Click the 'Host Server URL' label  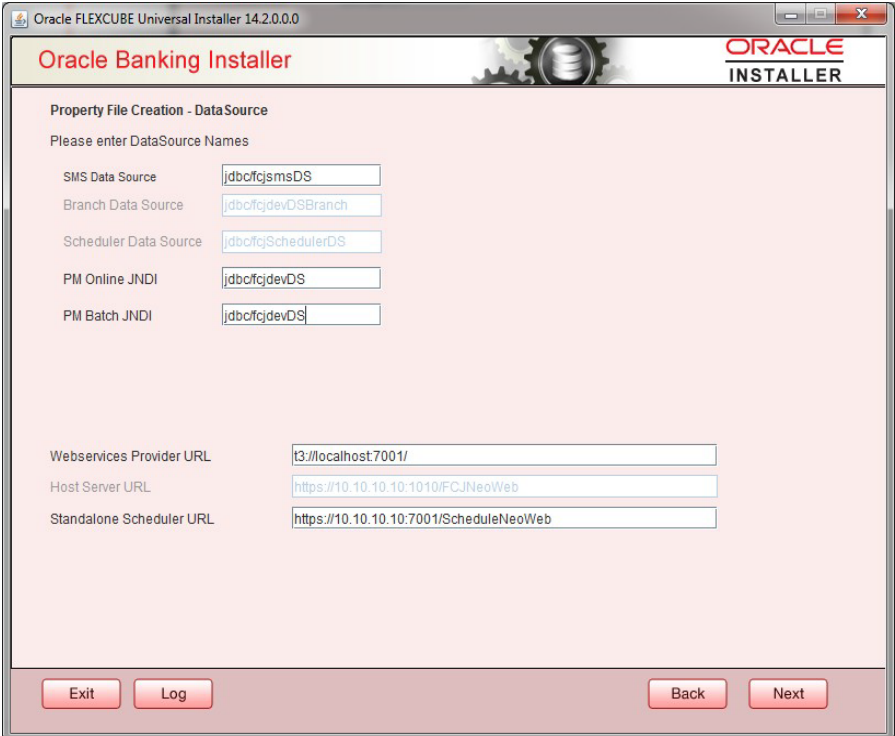[100, 487]
